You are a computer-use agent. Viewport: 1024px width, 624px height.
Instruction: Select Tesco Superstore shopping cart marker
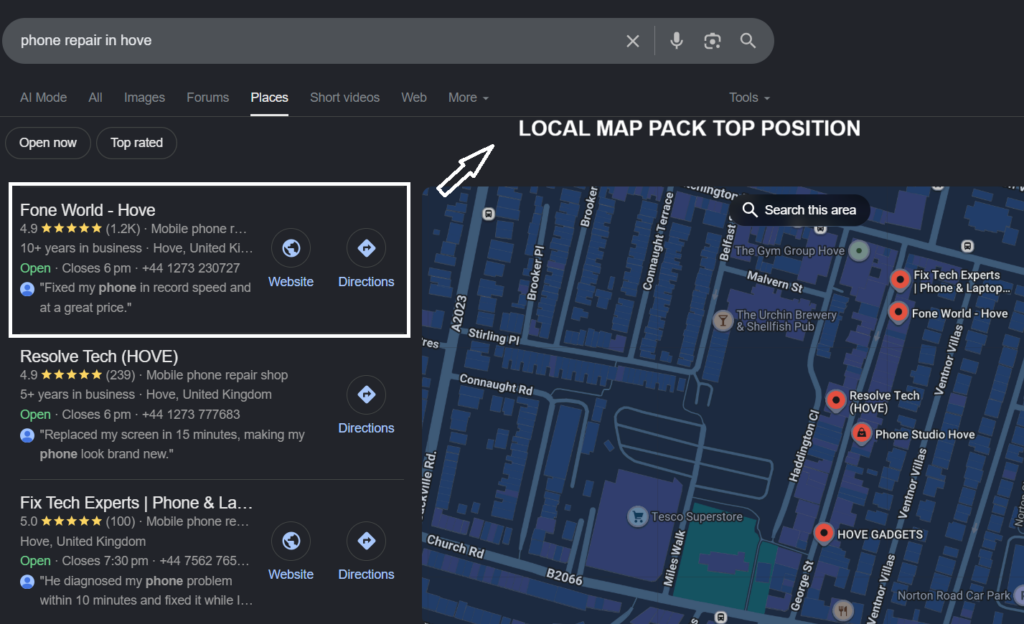[x=637, y=516]
